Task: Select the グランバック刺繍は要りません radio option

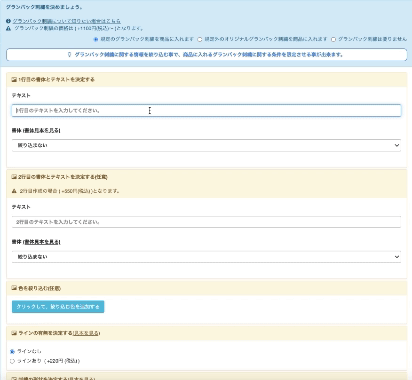Action: coord(333,39)
